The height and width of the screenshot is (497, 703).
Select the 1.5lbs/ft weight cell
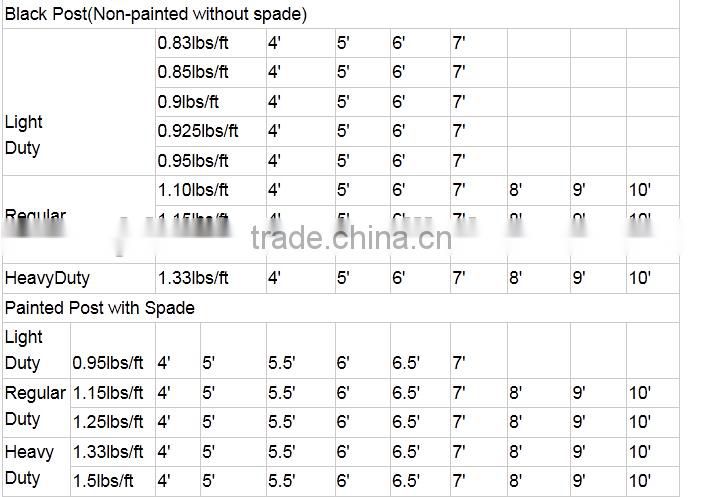pos(103,481)
